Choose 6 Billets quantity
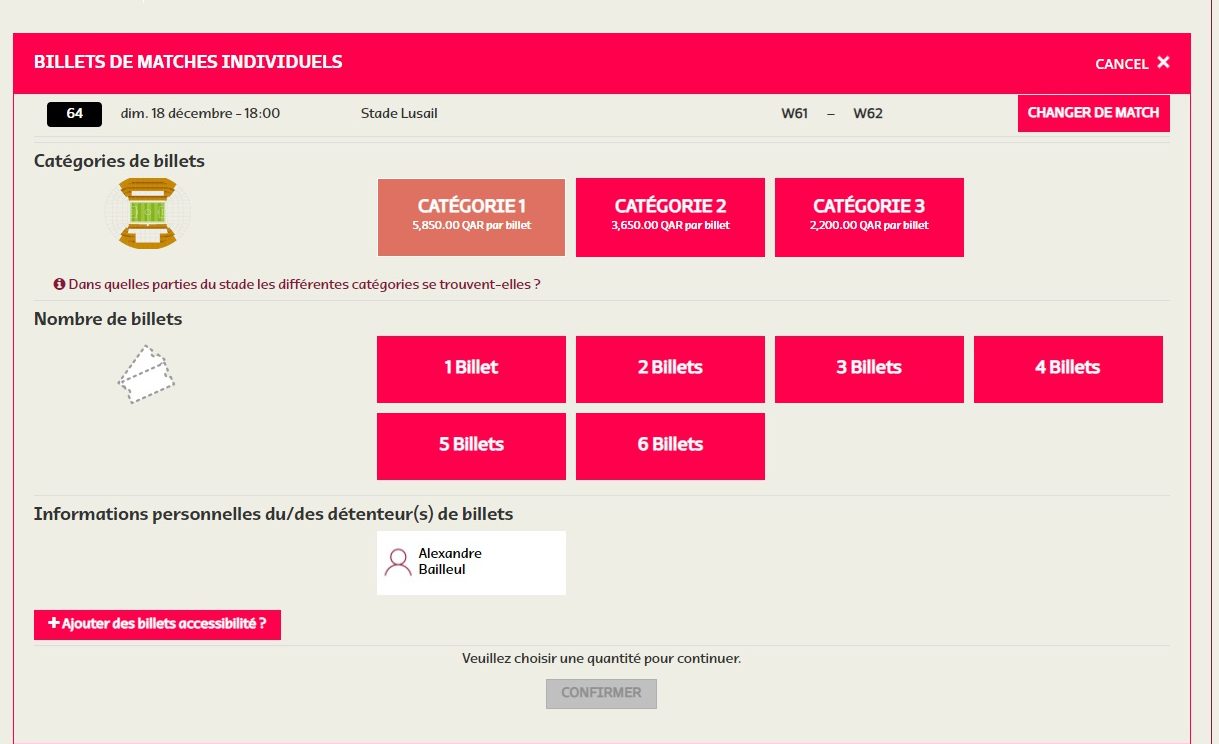This screenshot has width=1219, height=744. pyautogui.click(x=670, y=446)
